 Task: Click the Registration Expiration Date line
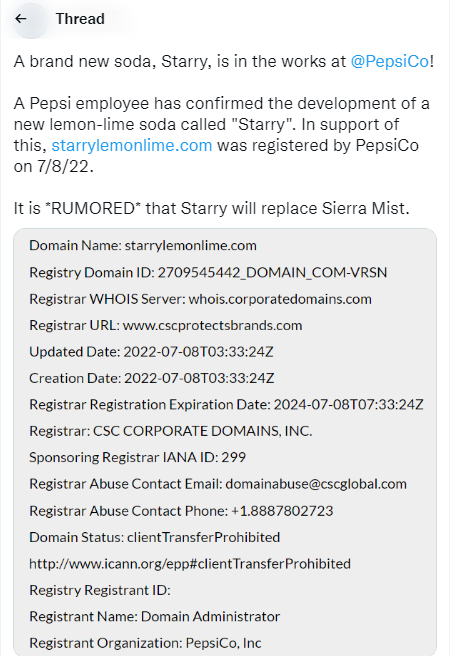226,405
